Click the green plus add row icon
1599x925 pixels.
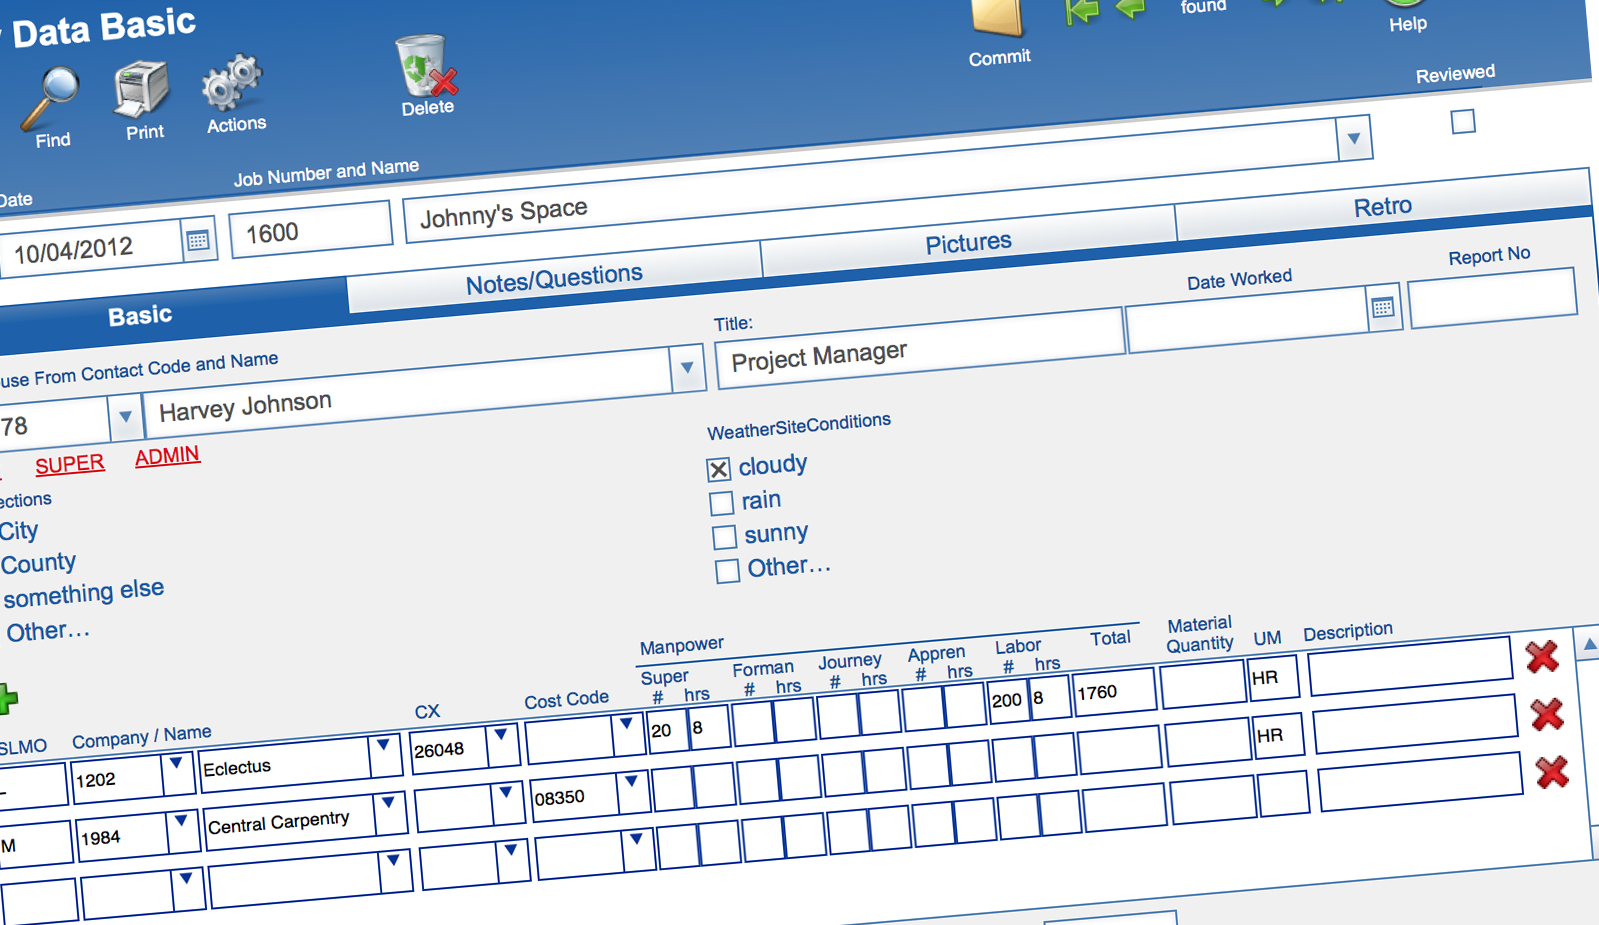(8, 698)
